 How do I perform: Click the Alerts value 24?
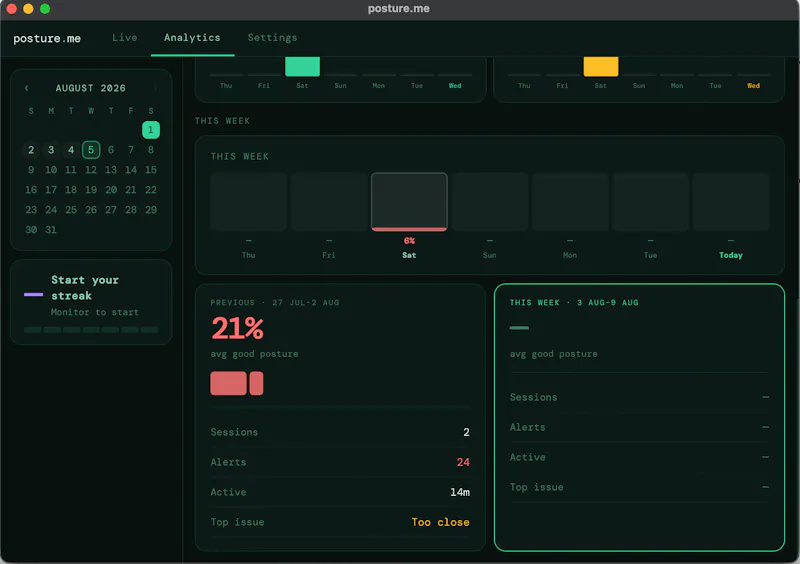463,462
